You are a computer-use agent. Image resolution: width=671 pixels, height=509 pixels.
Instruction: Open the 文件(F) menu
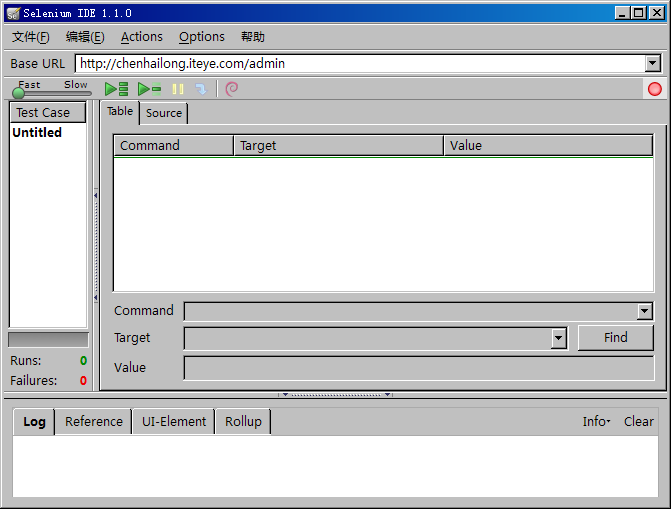pos(30,37)
